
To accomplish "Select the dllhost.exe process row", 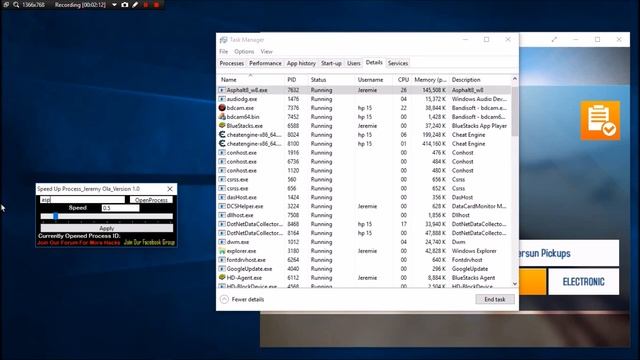I will coord(364,215).
